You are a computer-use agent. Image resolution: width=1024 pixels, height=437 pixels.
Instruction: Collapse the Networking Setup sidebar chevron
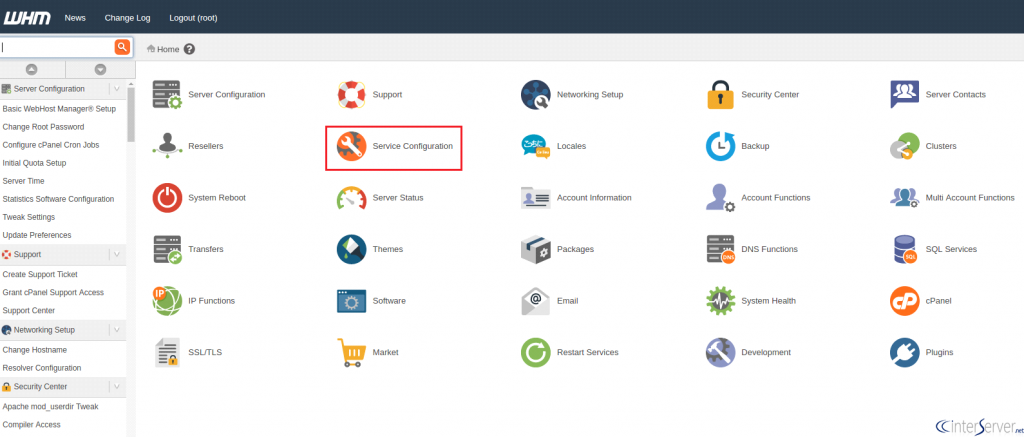[116, 330]
